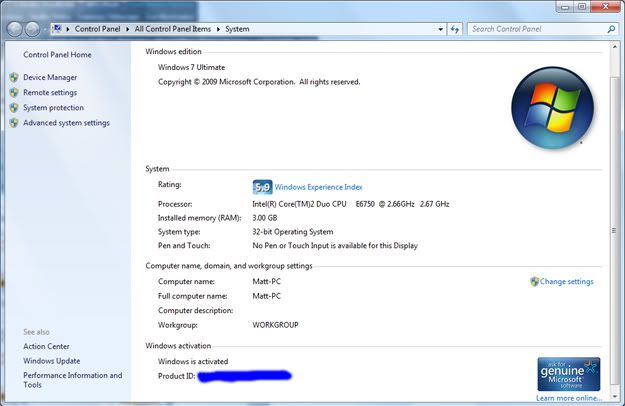Click the scrollbar up arrow
Screen dimensions: 625x406
[x=614, y=47]
